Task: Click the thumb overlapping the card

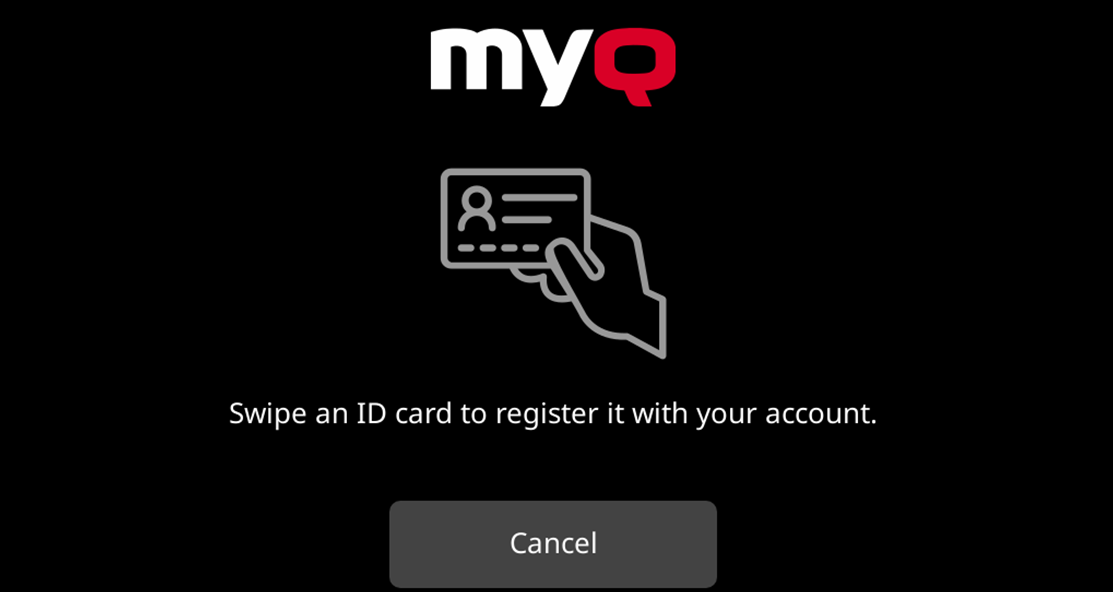Action: (576, 260)
